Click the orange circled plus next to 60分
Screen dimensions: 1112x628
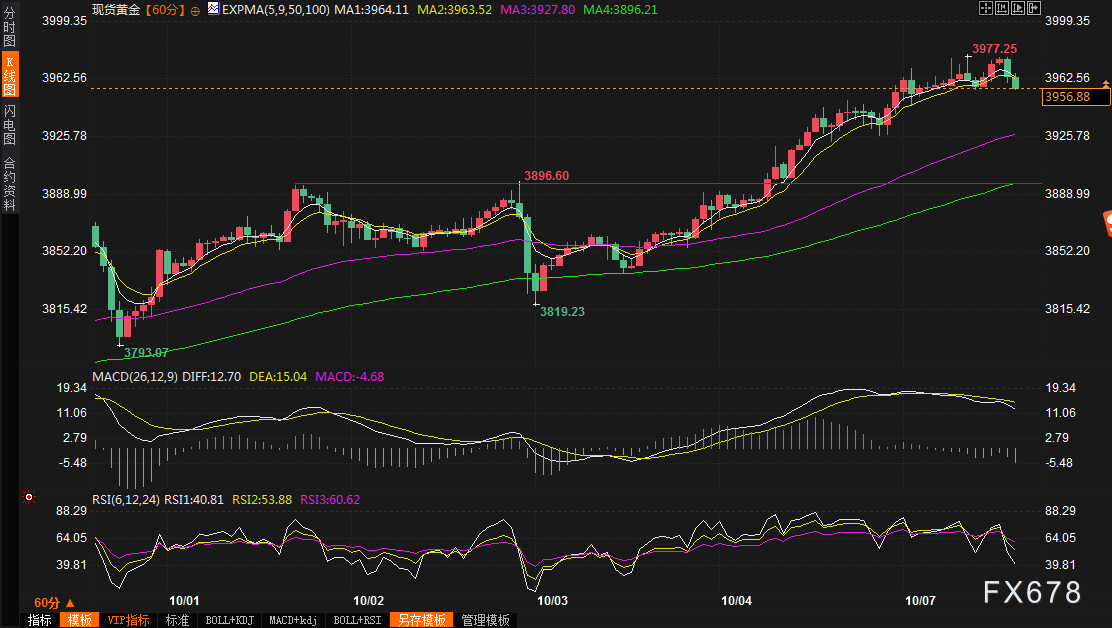(194, 10)
